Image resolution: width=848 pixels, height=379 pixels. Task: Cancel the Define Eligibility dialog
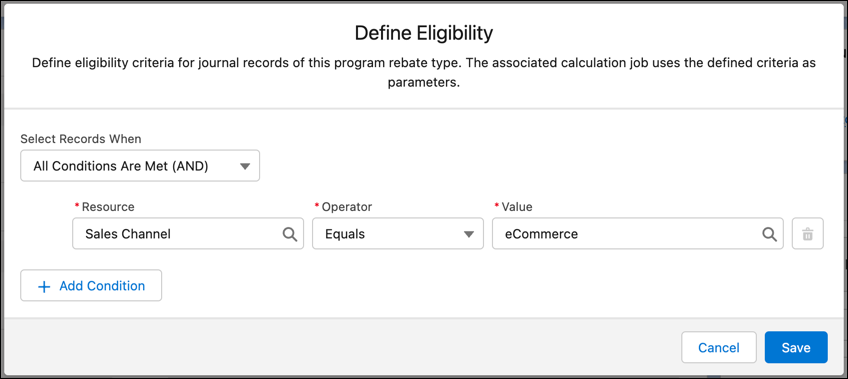pyautogui.click(x=719, y=347)
